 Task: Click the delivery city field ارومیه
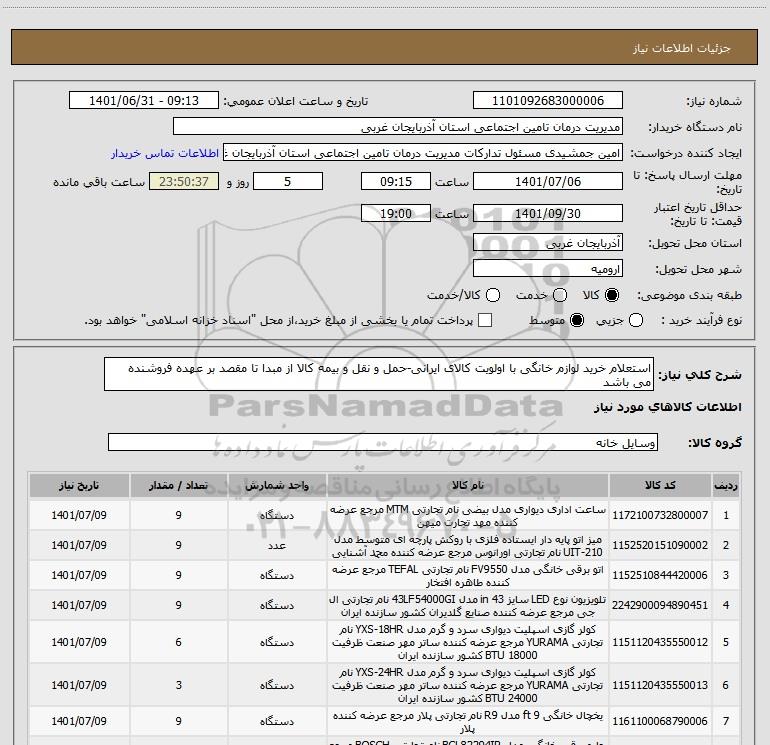(548, 269)
